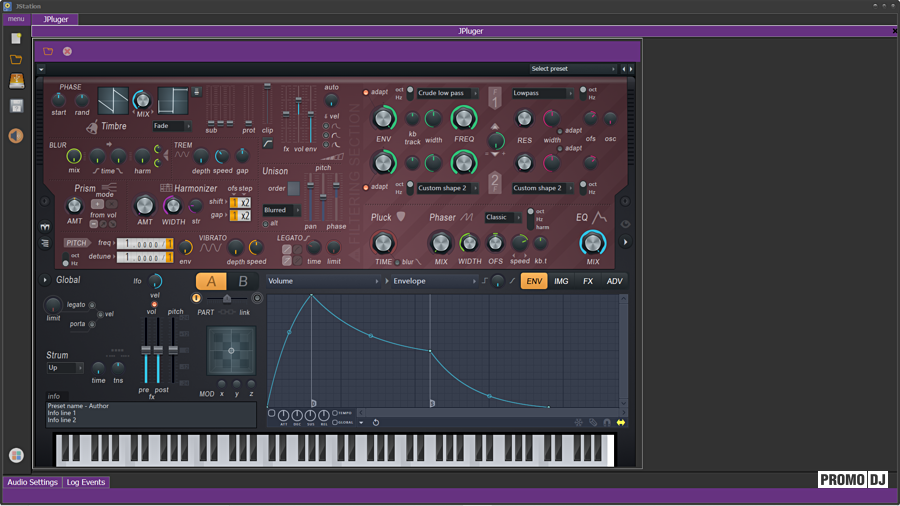Click the clip slider handle

click(267, 87)
